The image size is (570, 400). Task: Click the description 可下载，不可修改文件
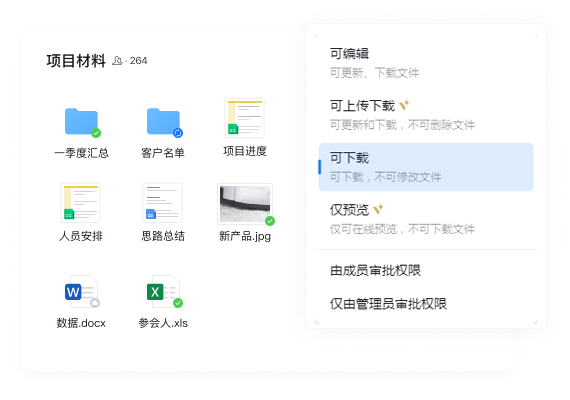pyautogui.click(x=386, y=177)
